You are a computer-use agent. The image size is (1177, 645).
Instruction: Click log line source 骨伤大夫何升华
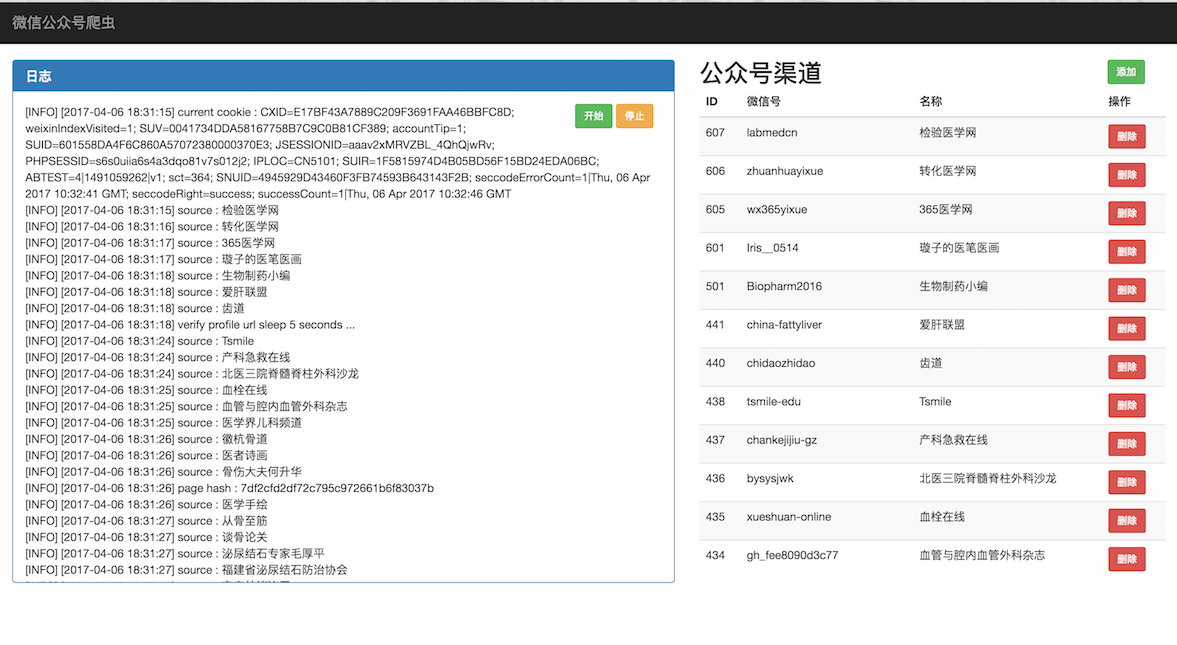click(x=164, y=472)
